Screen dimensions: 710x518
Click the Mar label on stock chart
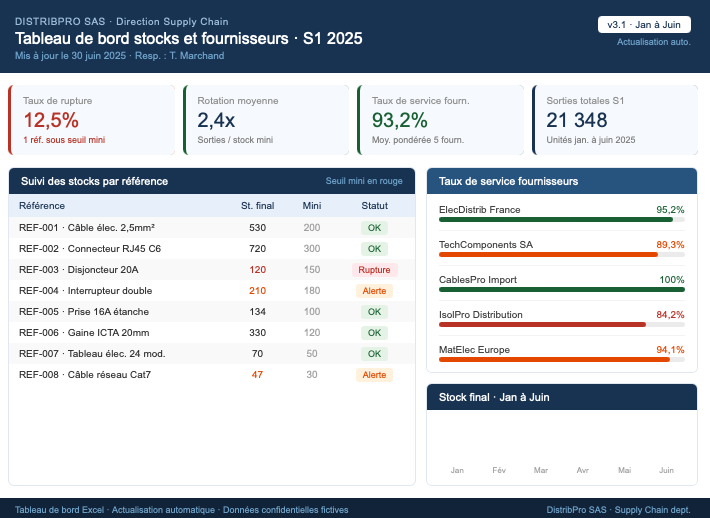(541, 470)
